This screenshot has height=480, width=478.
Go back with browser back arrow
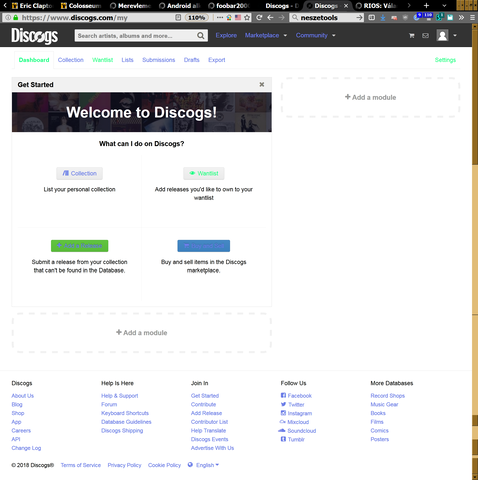click(270, 18)
